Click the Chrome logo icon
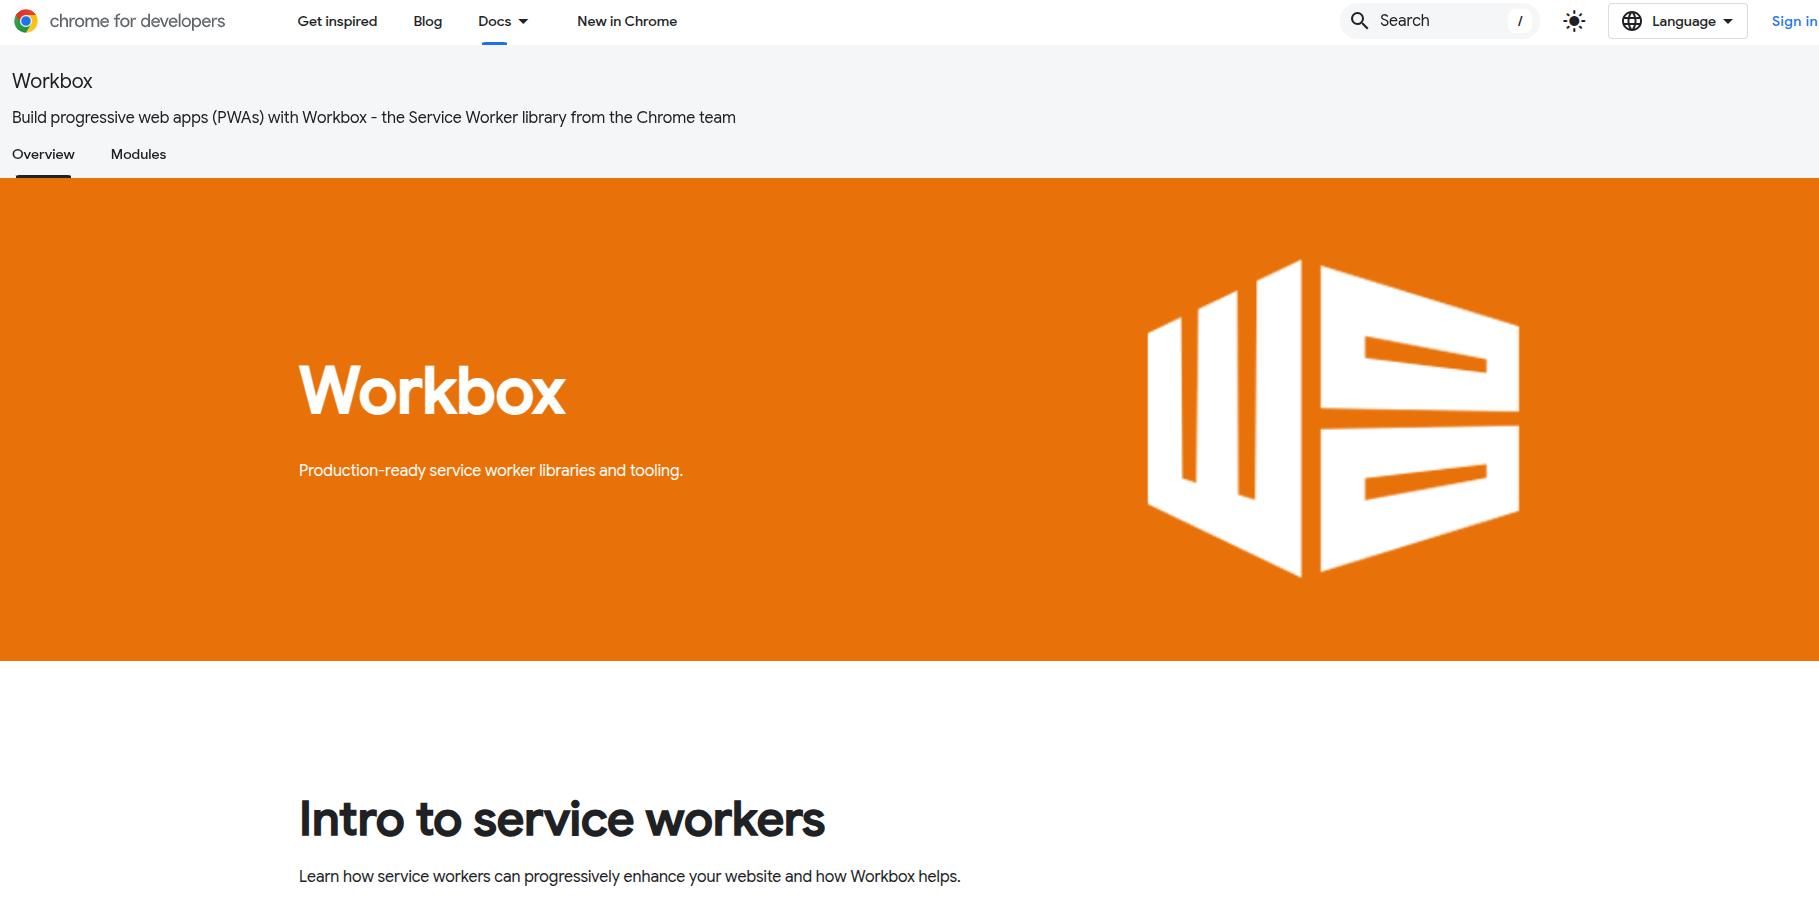1819x907 pixels. pos(26,21)
